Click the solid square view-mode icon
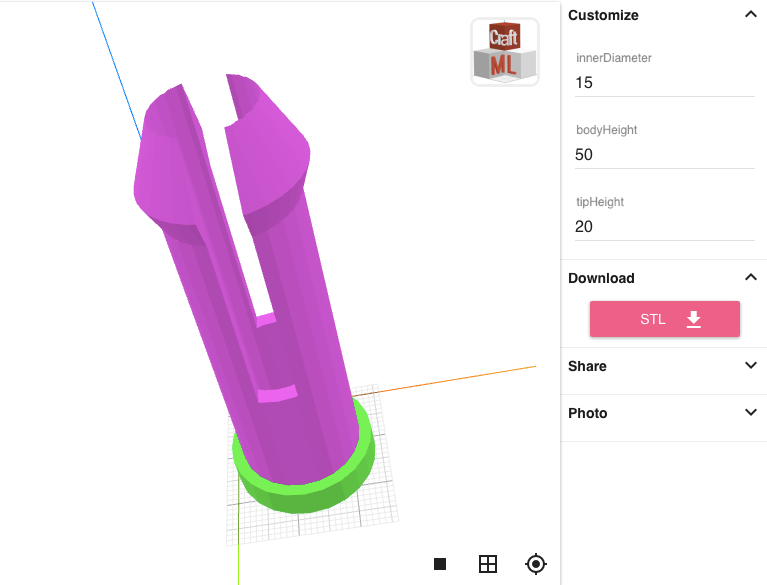This screenshot has width=767, height=585. tap(440, 564)
